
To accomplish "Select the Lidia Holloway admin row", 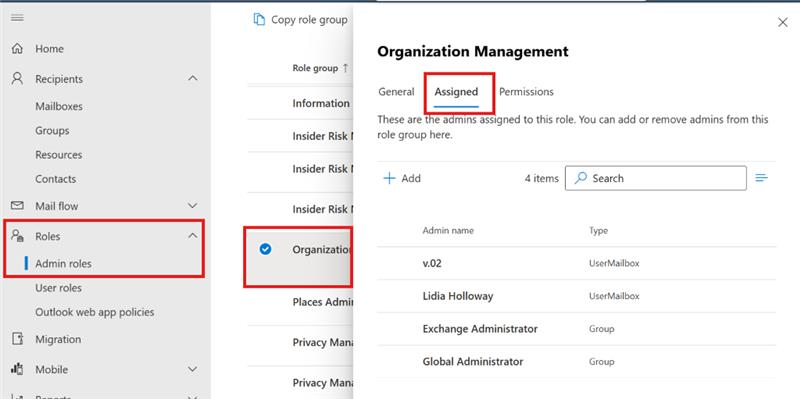I will (577, 296).
